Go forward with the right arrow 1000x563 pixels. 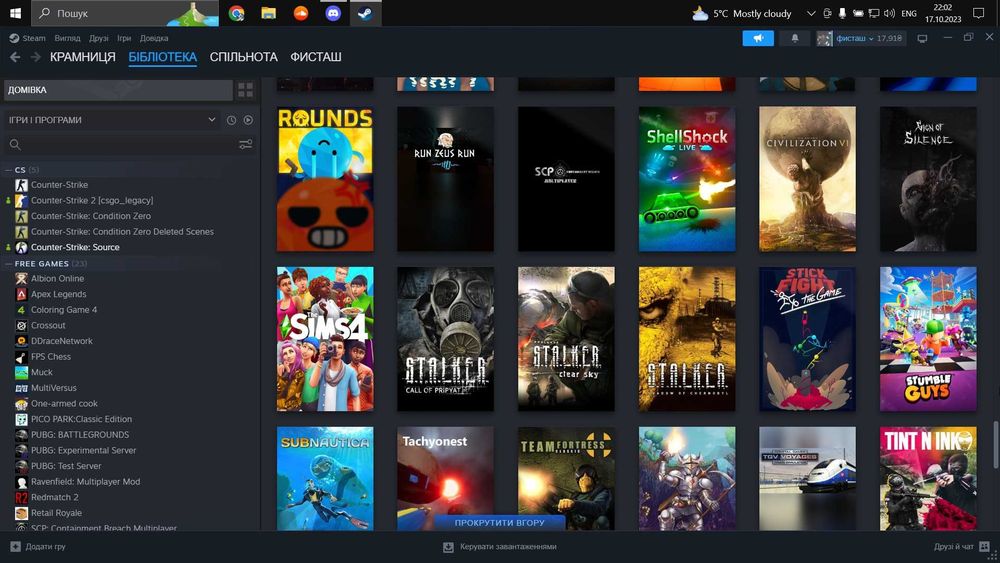[36, 57]
